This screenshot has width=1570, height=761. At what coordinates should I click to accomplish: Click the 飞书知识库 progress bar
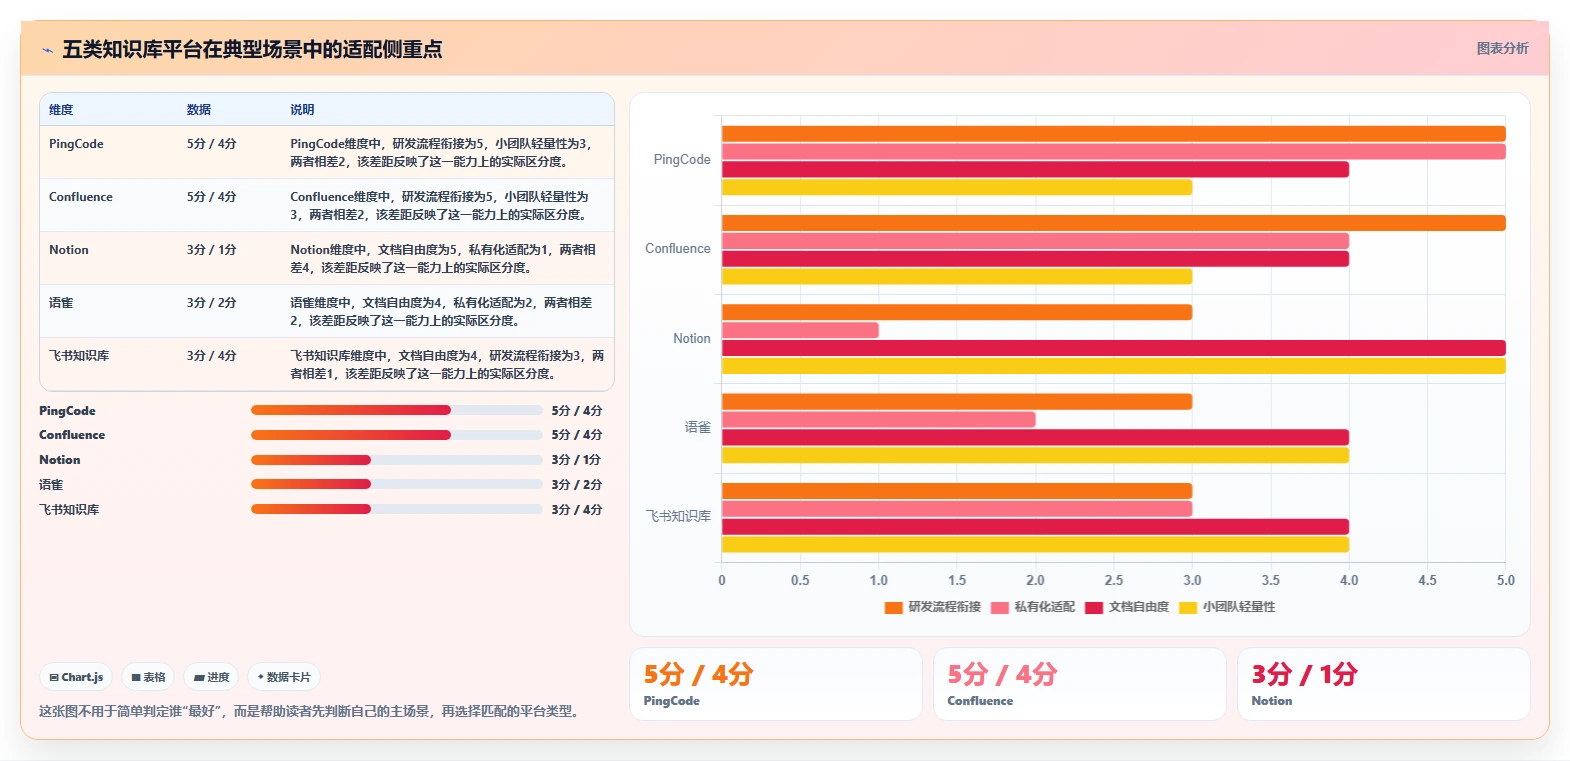[396, 509]
